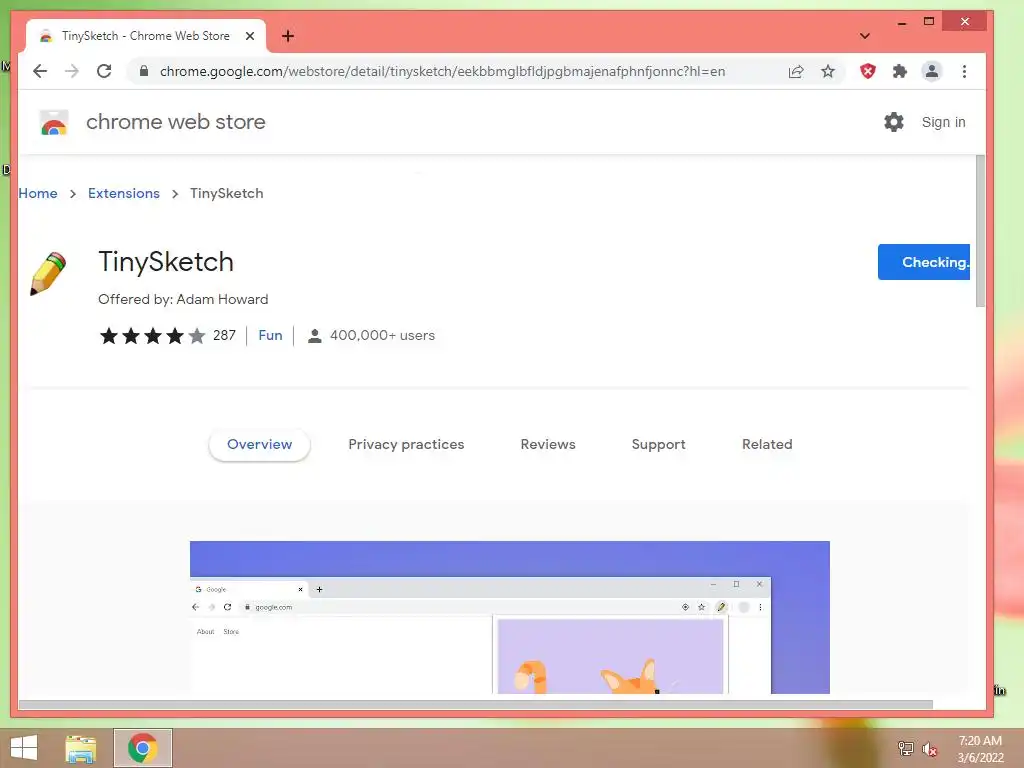Screen dimensions: 1024x768
Task: Open the Related tab
Action: (x=767, y=444)
